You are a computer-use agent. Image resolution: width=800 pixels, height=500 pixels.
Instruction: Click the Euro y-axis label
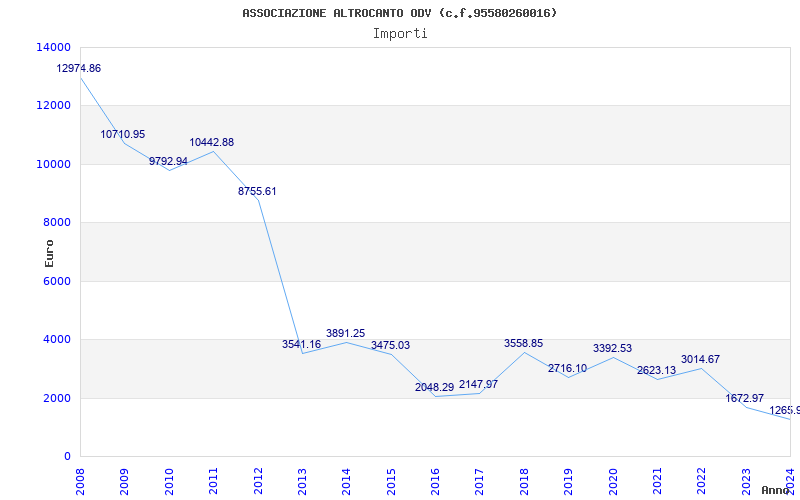(49, 252)
